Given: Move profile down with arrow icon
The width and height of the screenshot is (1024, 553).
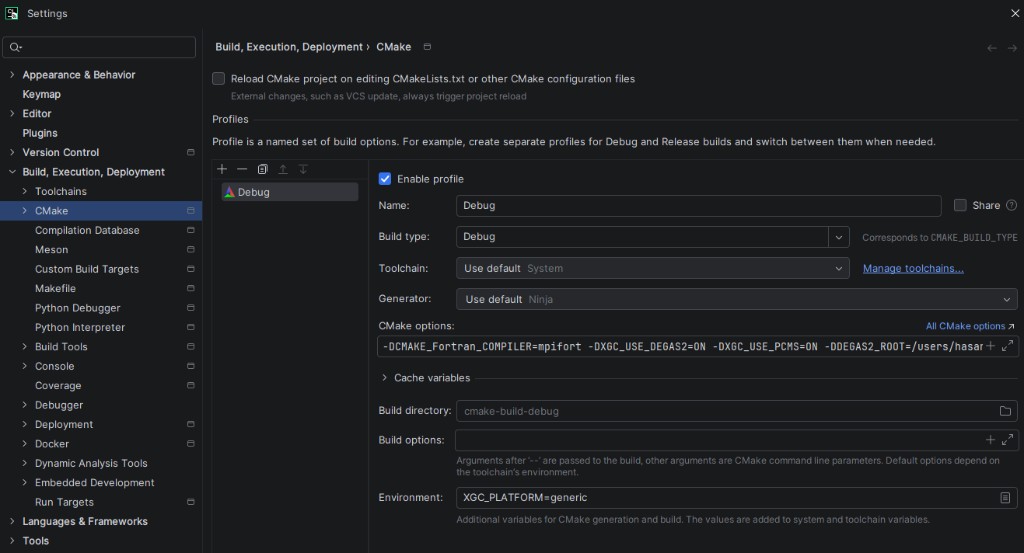Looking at the screenshot, I should 303,169.
